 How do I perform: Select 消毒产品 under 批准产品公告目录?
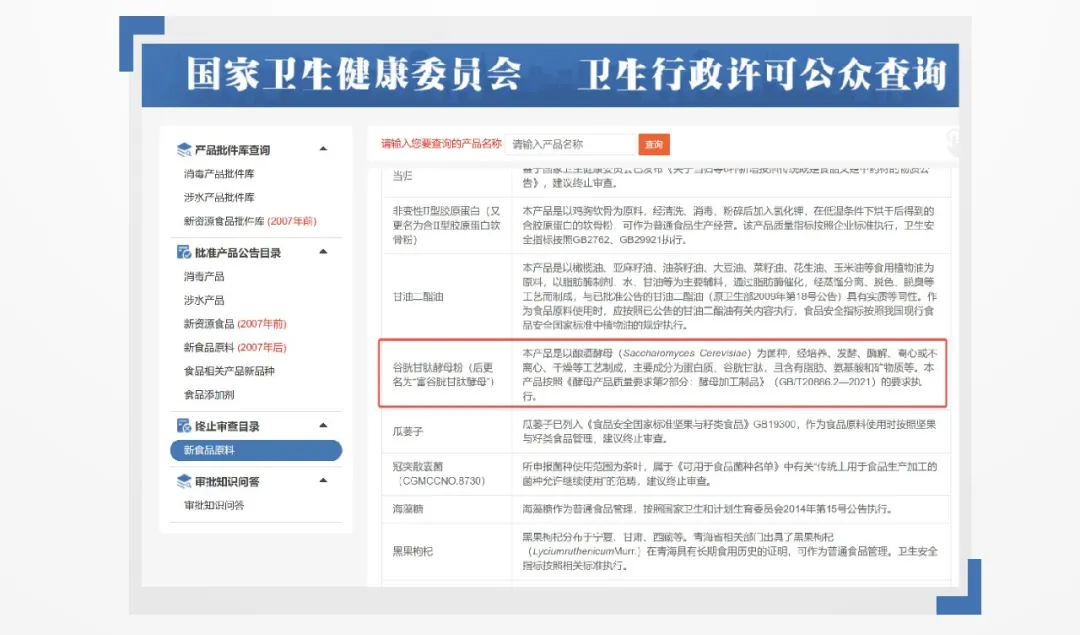point(204,276)
